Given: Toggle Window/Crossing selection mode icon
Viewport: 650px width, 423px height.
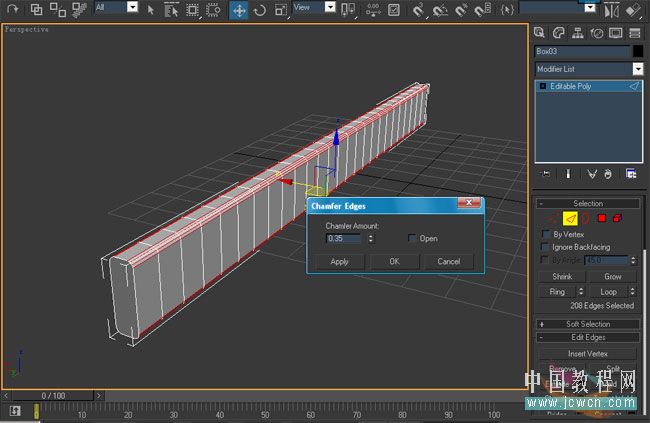Looking at the screenshot, I should (x=213, y=10).
